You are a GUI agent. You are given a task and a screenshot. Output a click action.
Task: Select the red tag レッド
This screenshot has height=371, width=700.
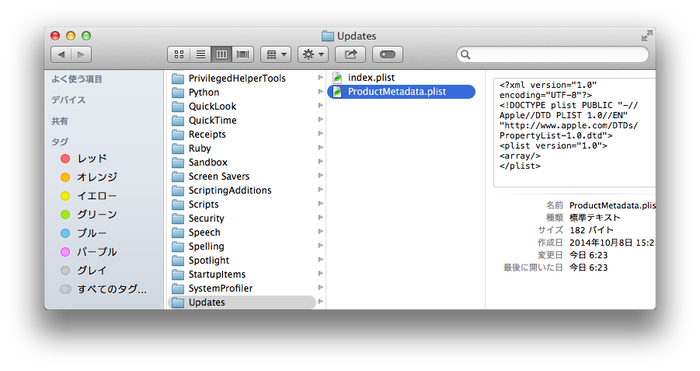click(x=84, y=158)
